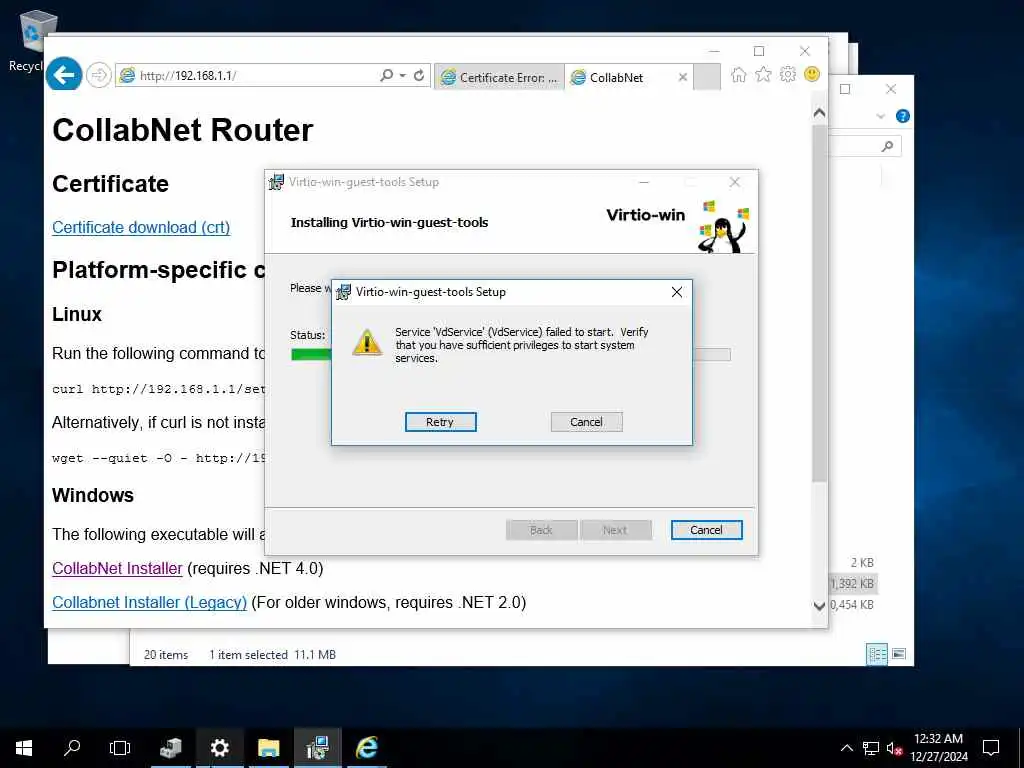This screenshot has width=1024, height=768.
Task: Click the warning triangle icon in dialog
Action: pyautogui.click(x=367, y=342)
